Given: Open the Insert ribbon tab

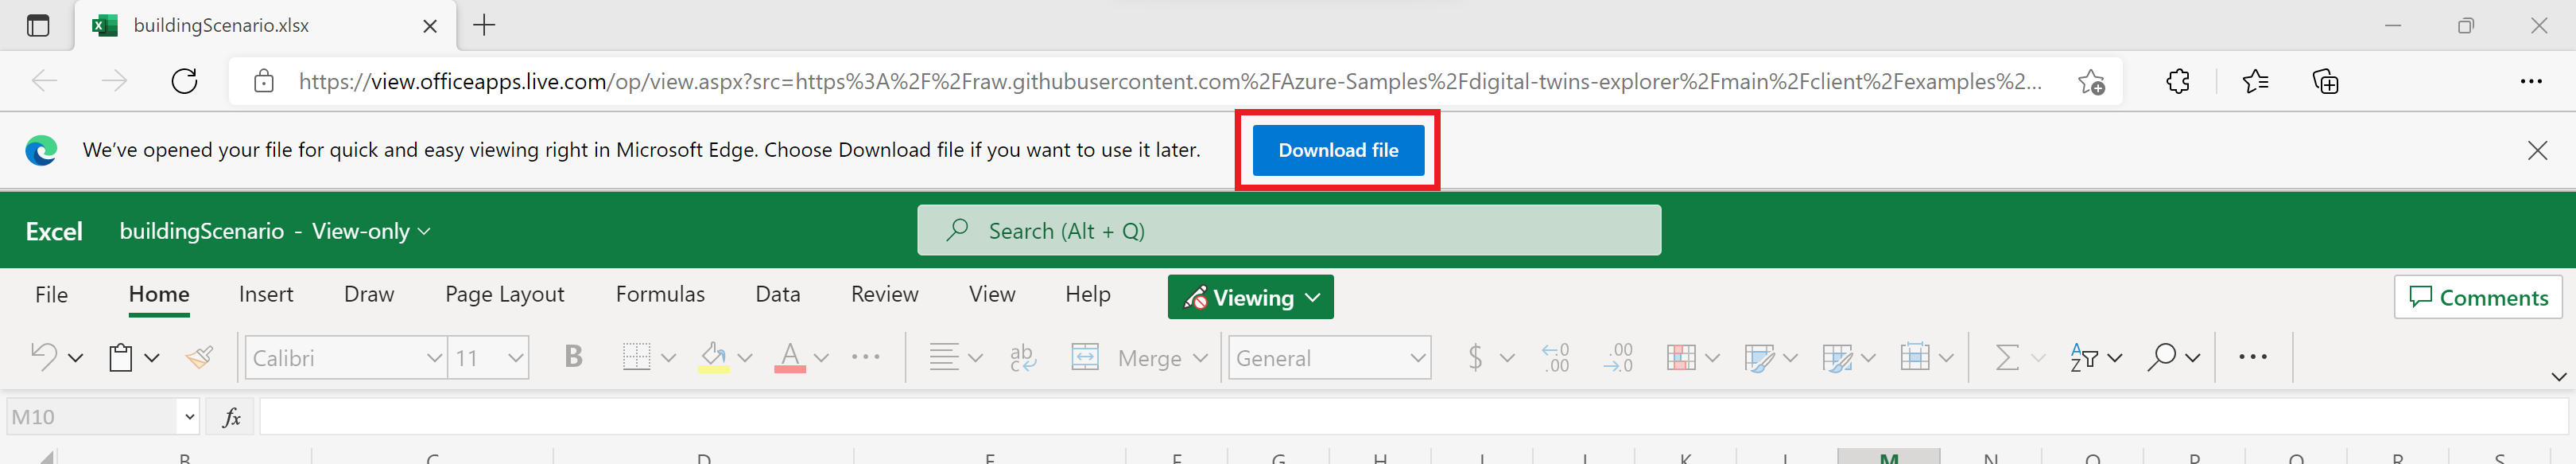Looking at the screenshot, I should [x=266, y=293].
